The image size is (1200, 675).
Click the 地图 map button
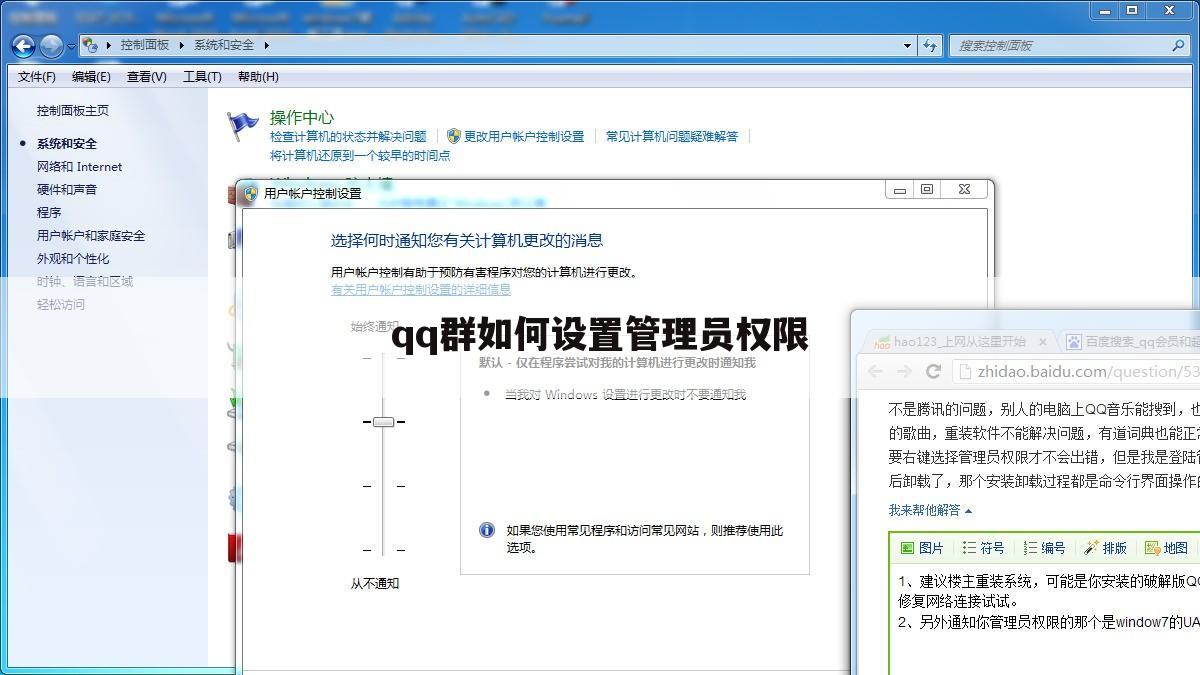pyautogui.click(x=1167, y=548)
